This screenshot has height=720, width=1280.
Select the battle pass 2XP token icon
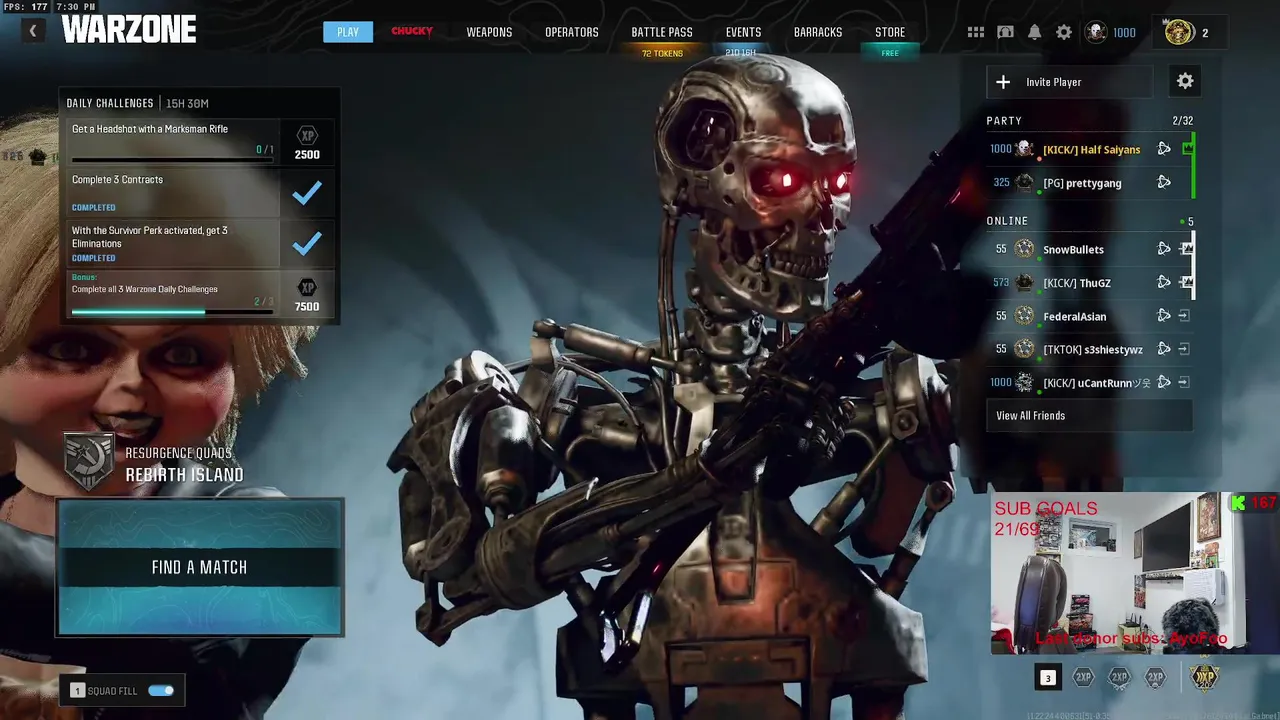(1155, 677)
